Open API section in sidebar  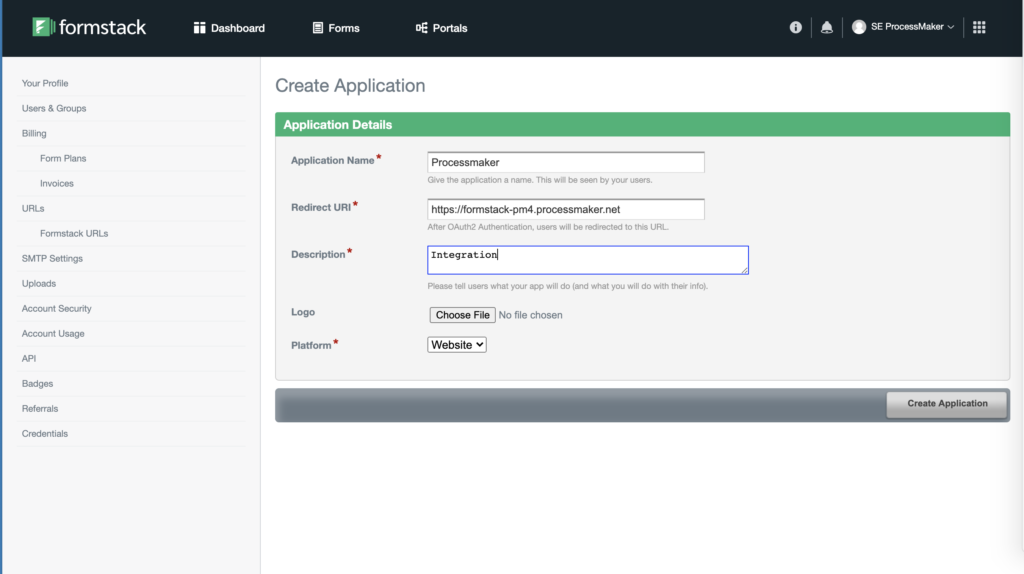pyautogui.click(x=29, y=359)
